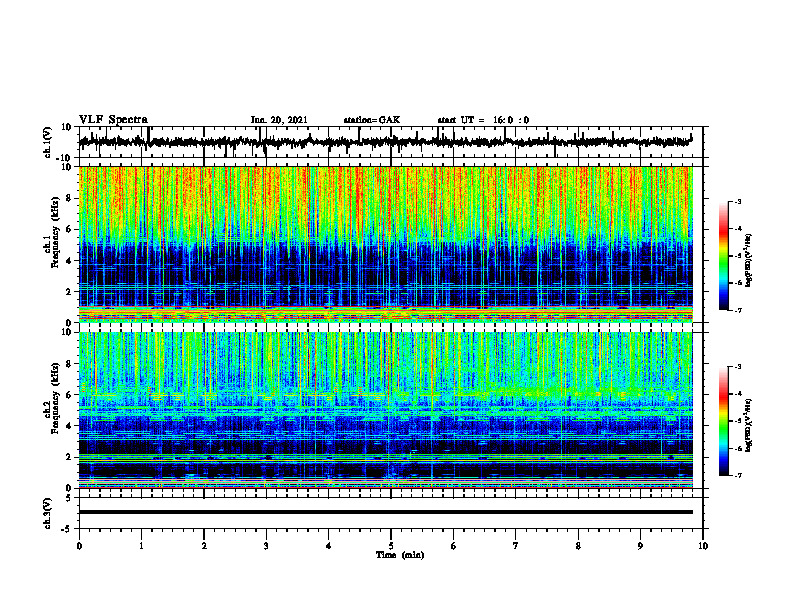Screen dimensions: 792x612
Task: Click the "0" tick label on time axis
Action: point(79,546)
